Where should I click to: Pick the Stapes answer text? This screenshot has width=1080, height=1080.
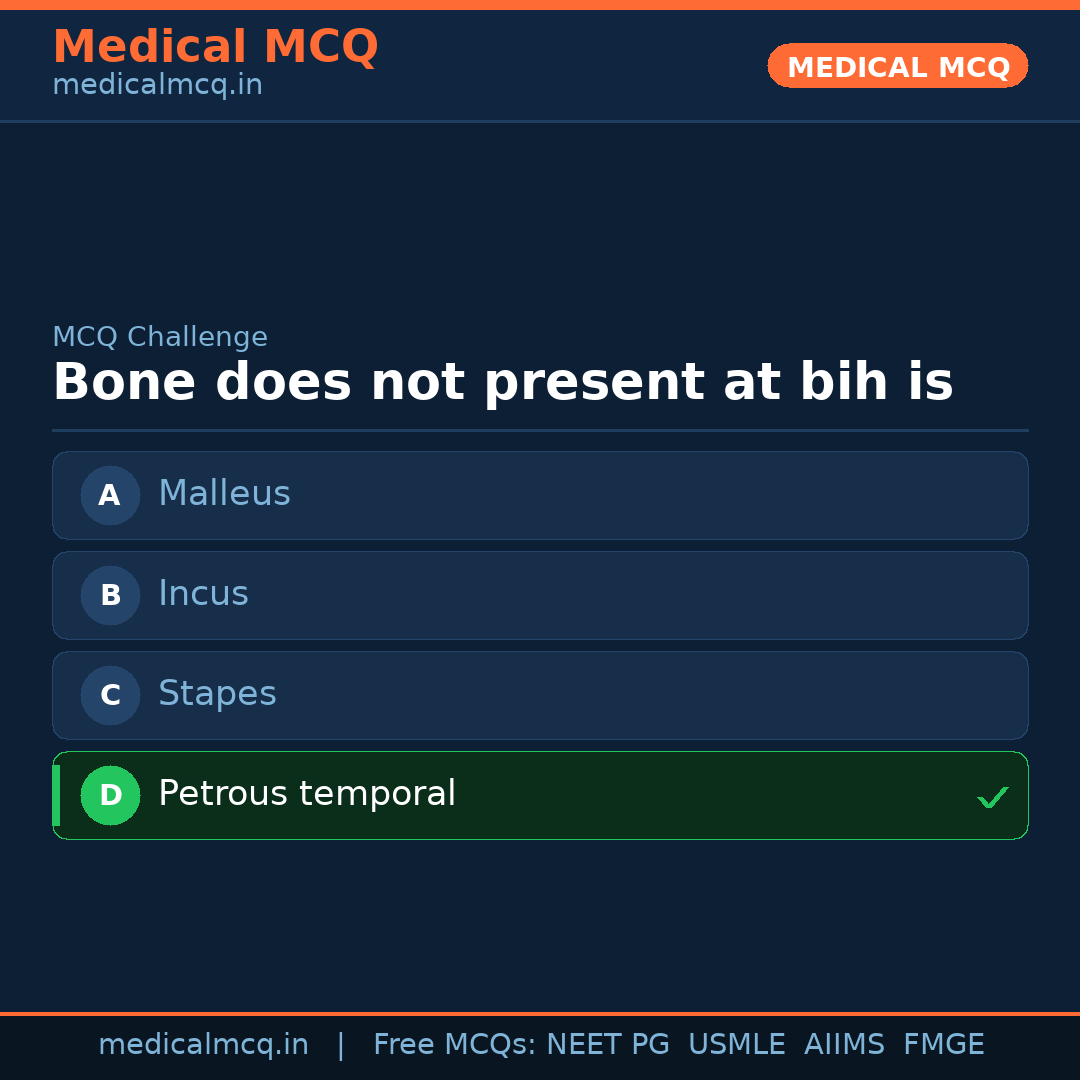pos(217,694)
